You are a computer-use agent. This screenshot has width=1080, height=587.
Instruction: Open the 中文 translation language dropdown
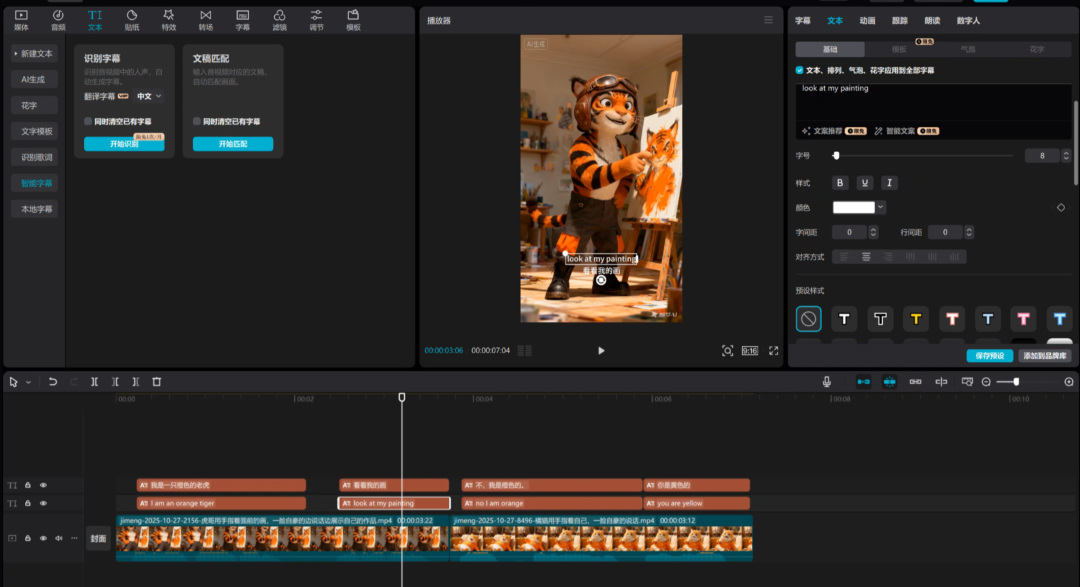pyautogui.click(x=149, y=97)
